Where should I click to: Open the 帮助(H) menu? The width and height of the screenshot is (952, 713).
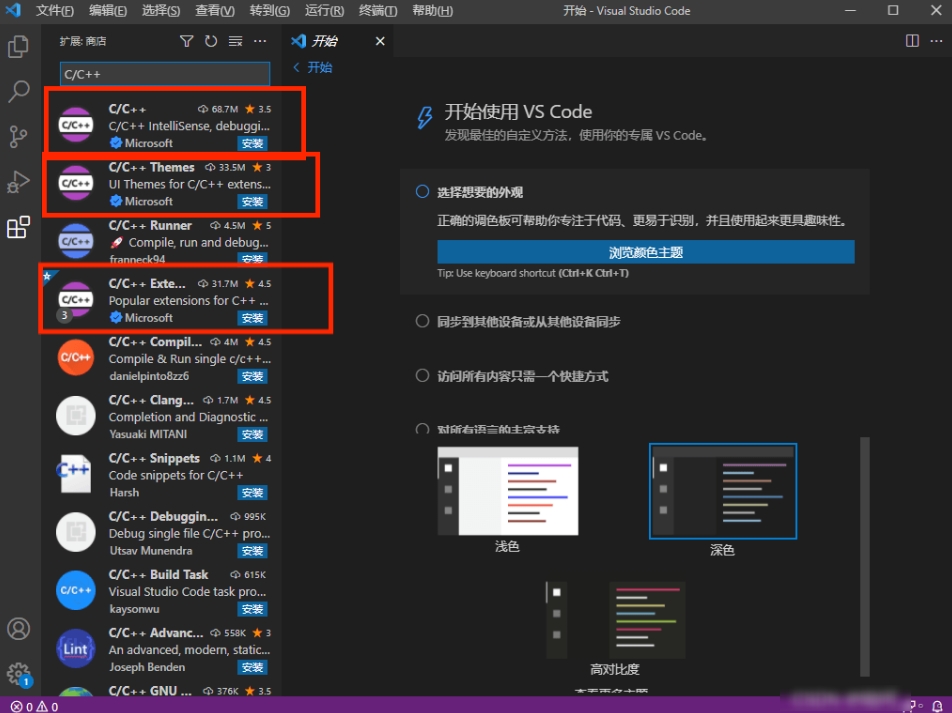click(432, 10)
